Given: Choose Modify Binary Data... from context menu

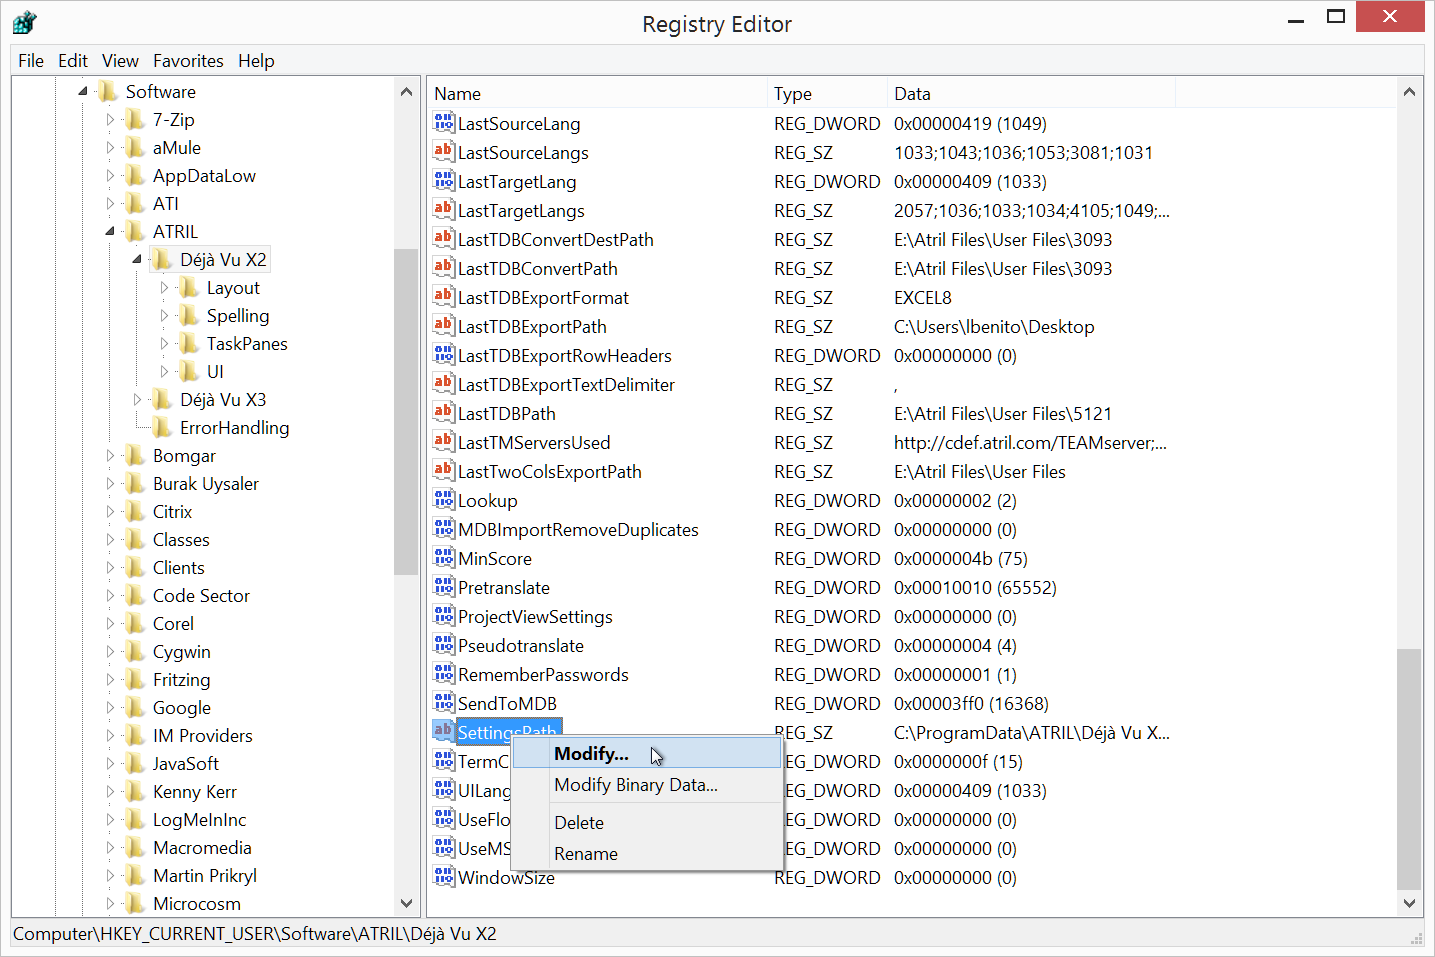Looking at the screenshot, I should pos(646,784).
